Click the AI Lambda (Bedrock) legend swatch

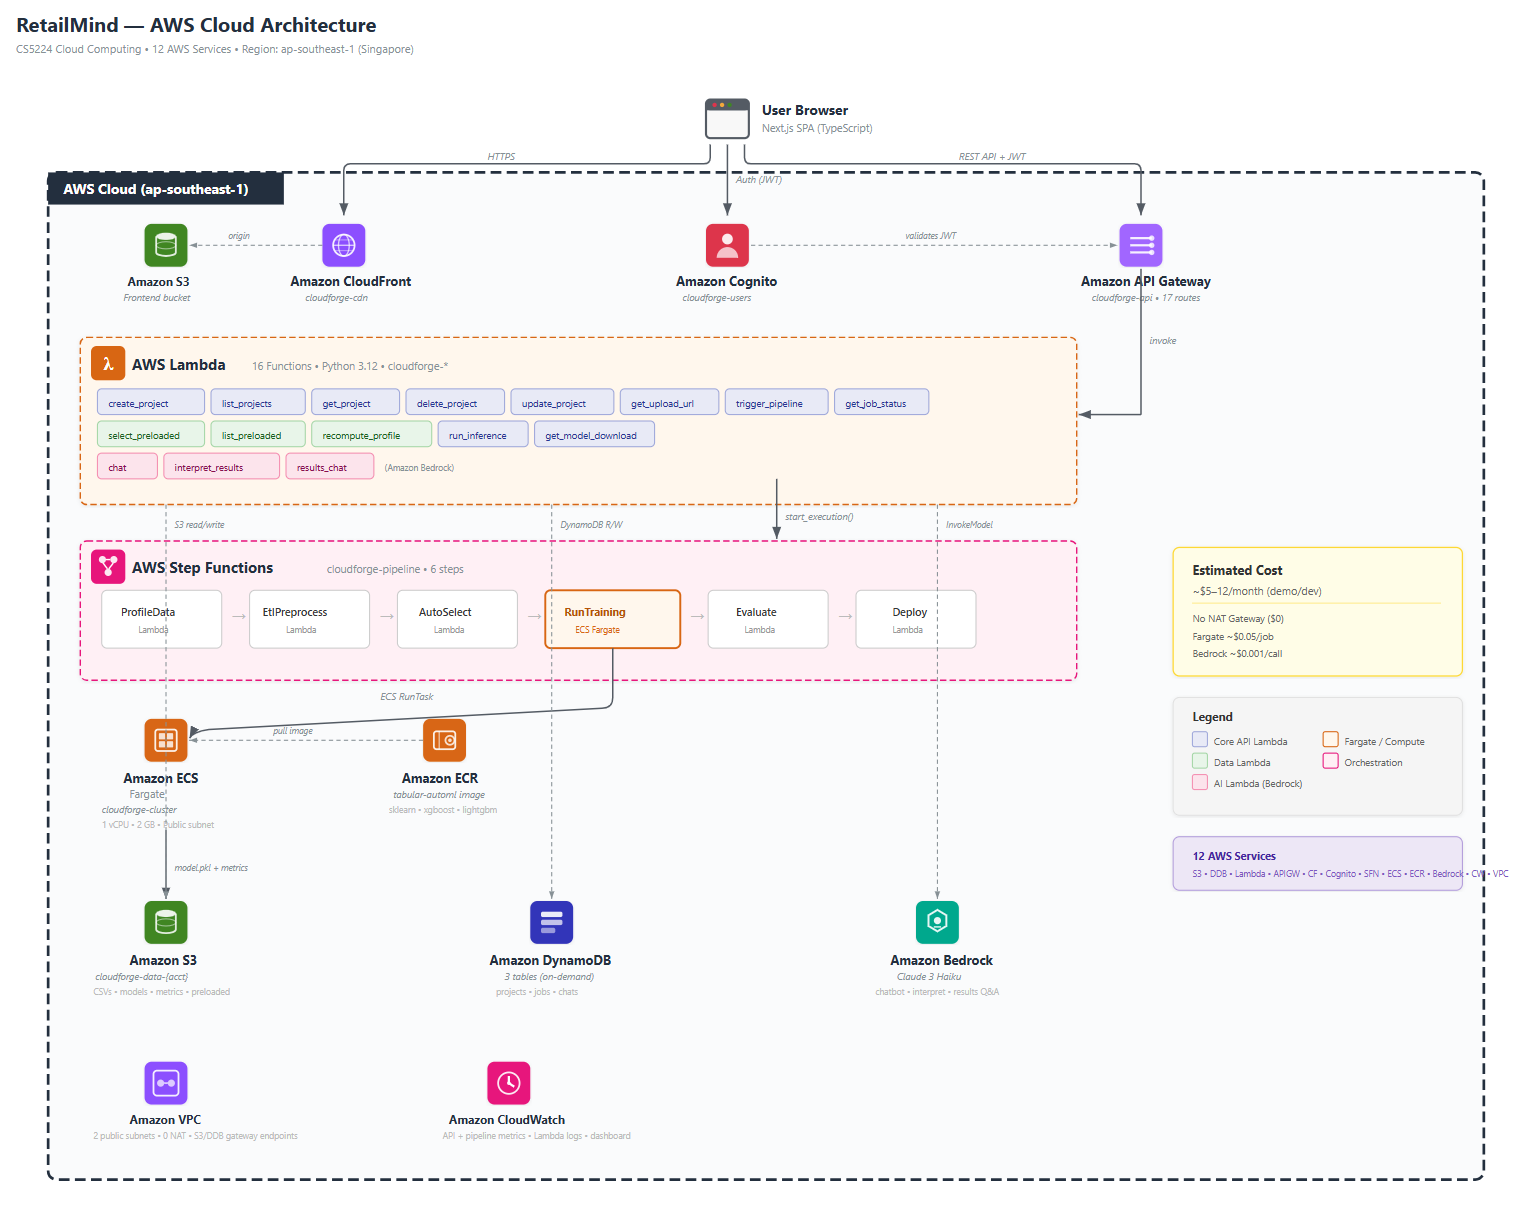coord(1200,782)
